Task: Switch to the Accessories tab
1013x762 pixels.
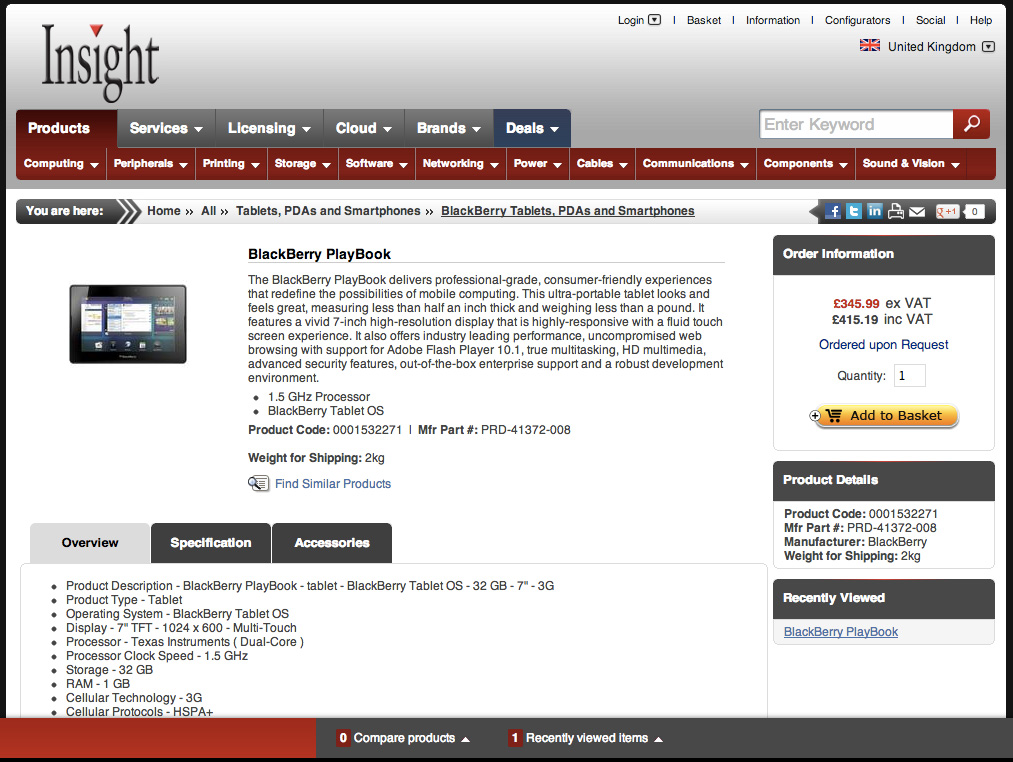Action: tap(332, 543)
